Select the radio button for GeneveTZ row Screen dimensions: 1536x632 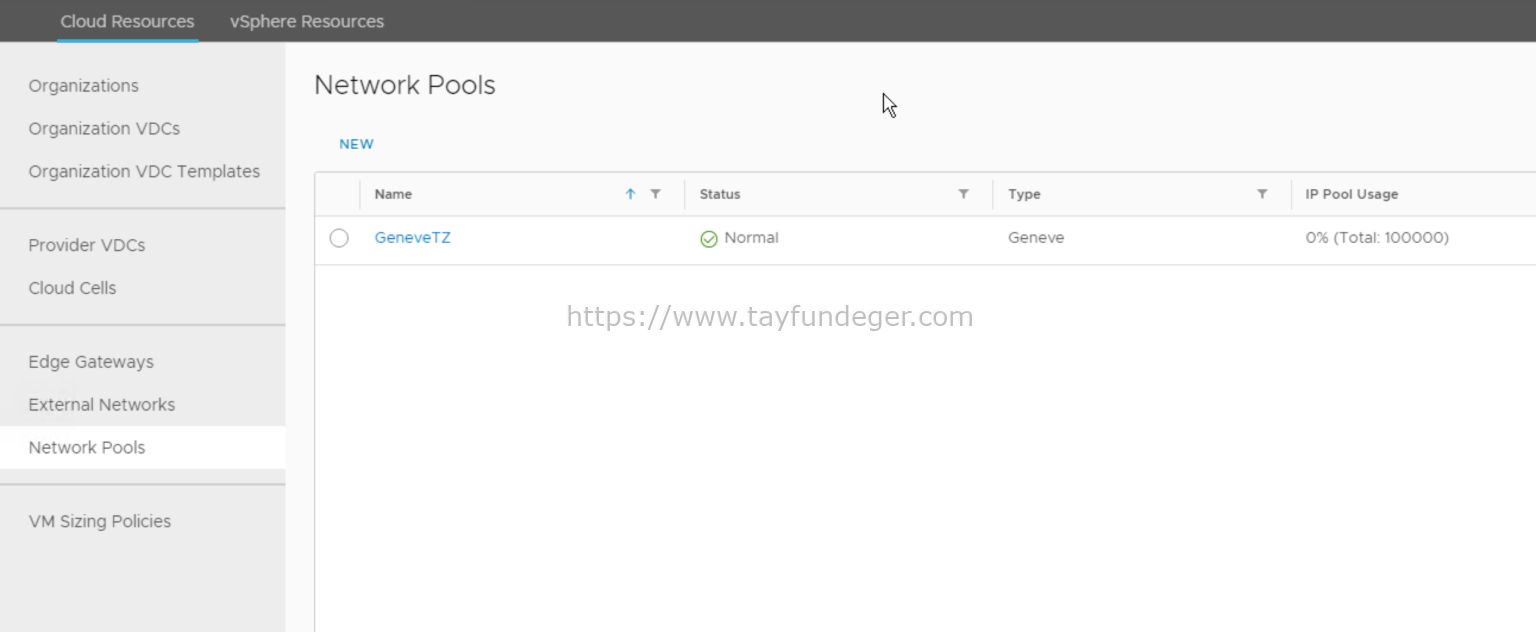[338, 238]
